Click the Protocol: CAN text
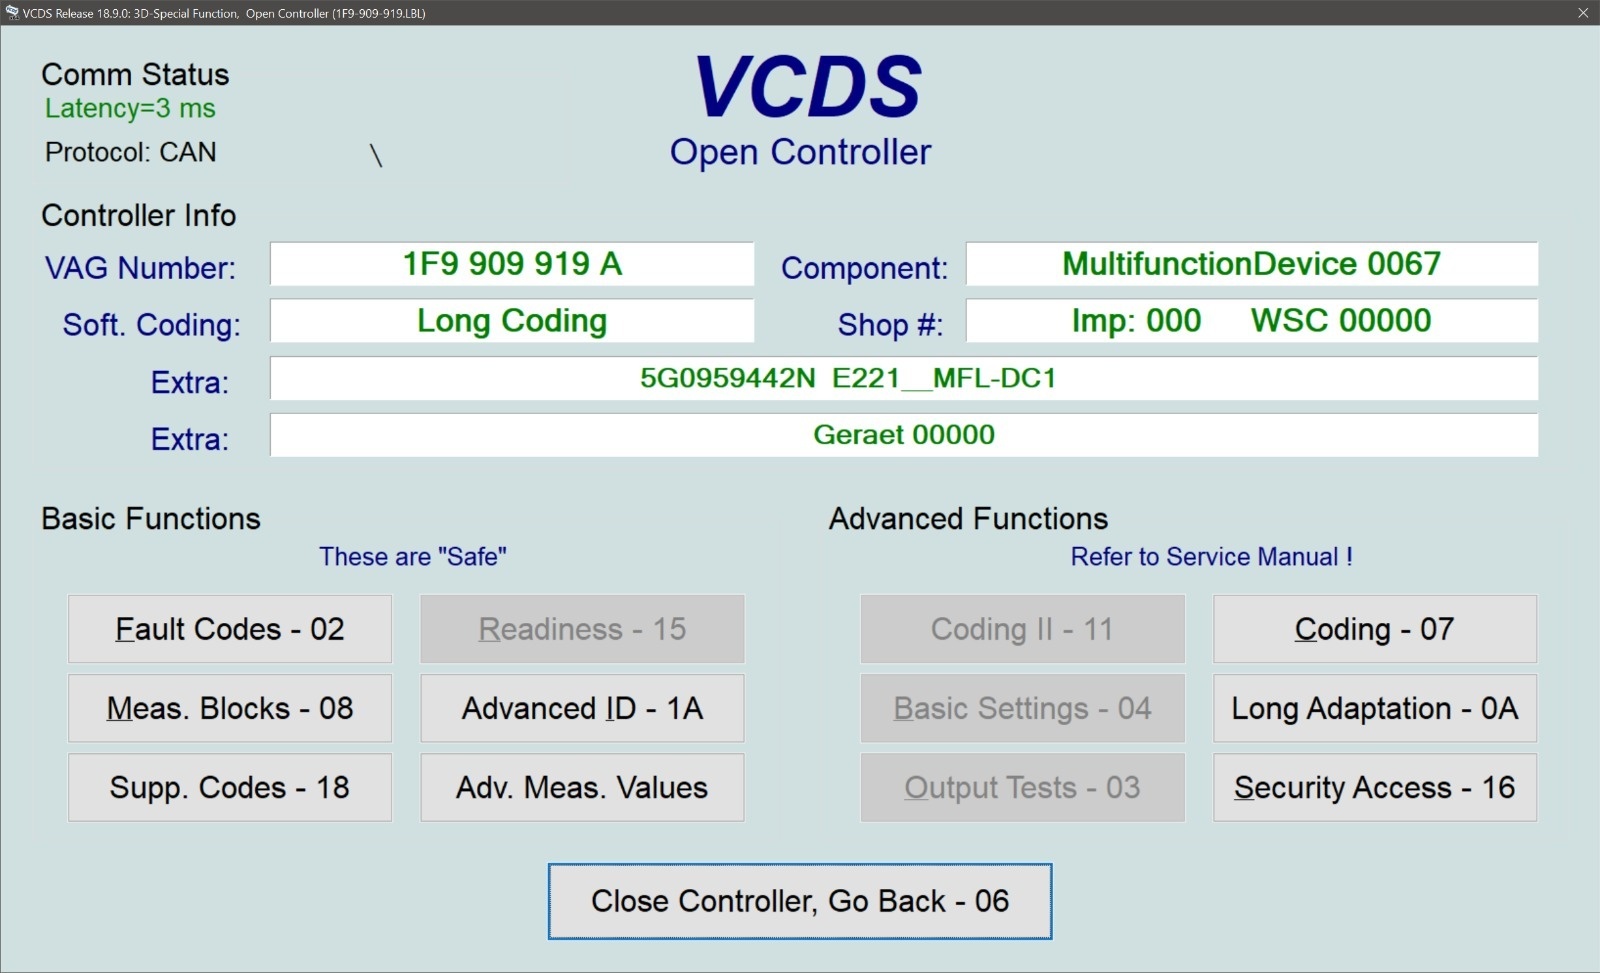The height and width of the screenshot is (973, 1600). click(x=131, y=152)
